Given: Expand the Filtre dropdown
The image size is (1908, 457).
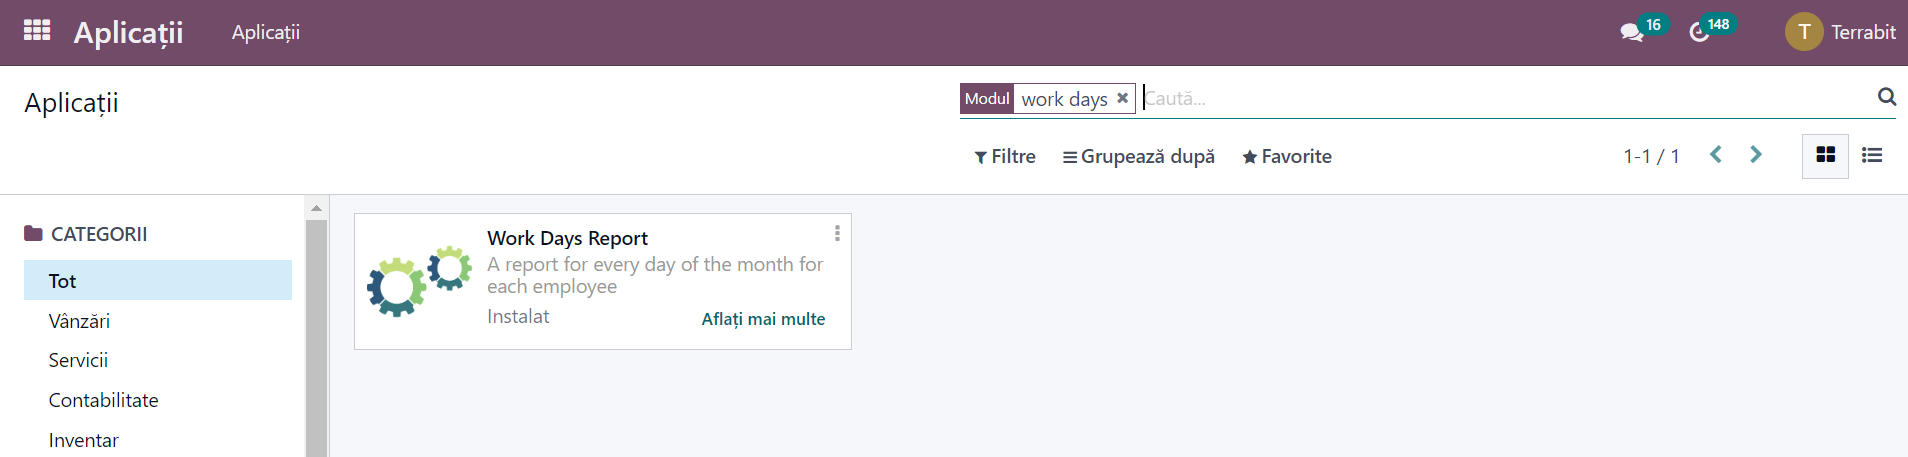Looking at the screenshot, I should pos(1005,156).
